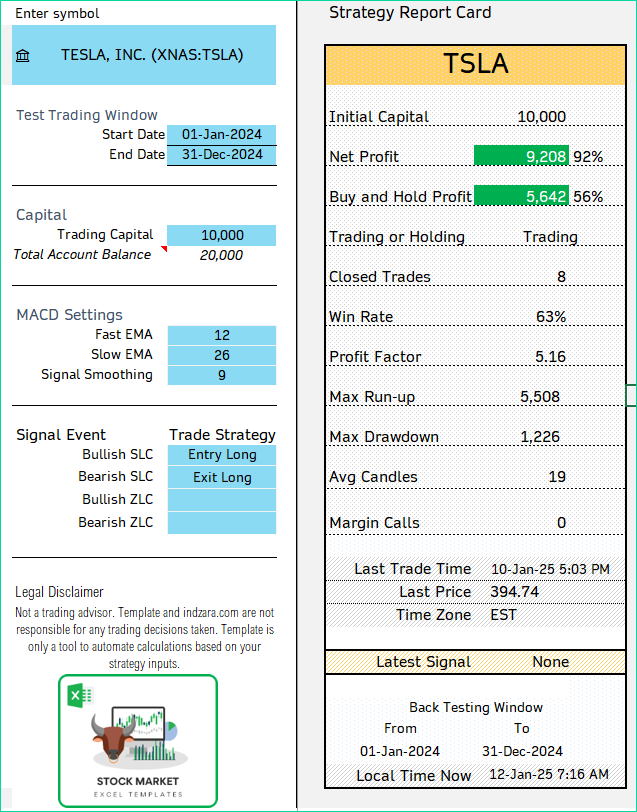
Task: Click the green Net Profit bar 9,208
Action: tap(521, 156)
